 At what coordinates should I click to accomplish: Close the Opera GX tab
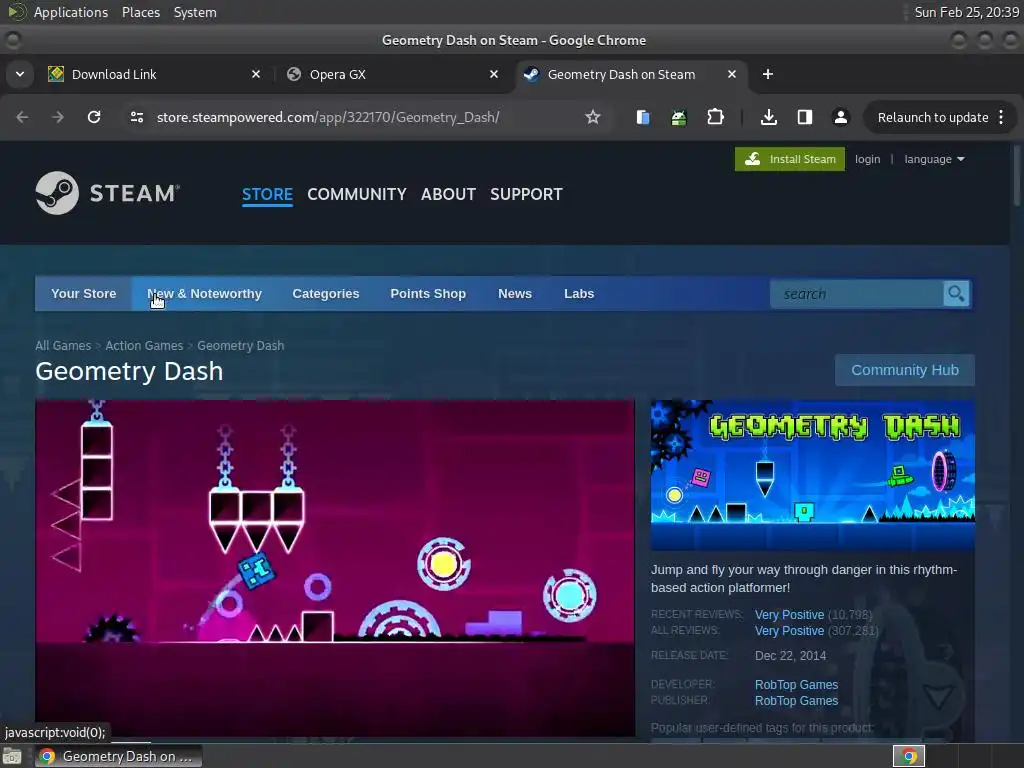click(x=494, y=74)
